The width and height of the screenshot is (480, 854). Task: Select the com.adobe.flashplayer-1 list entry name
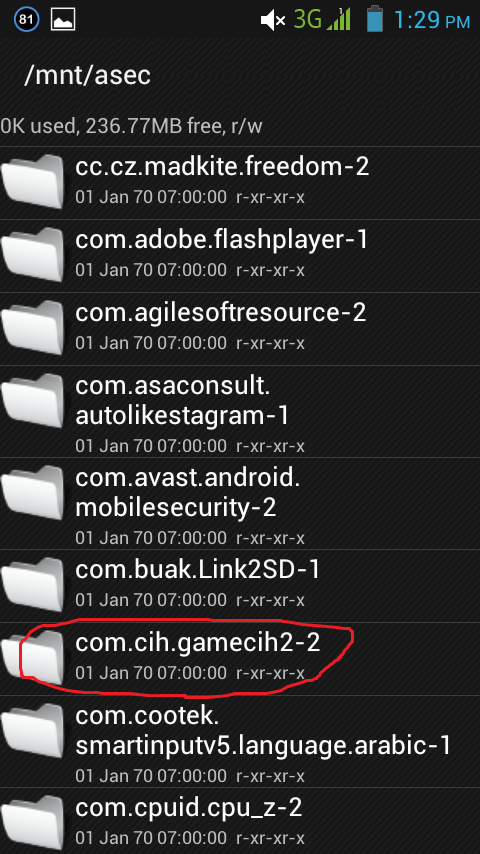point(222,240)
